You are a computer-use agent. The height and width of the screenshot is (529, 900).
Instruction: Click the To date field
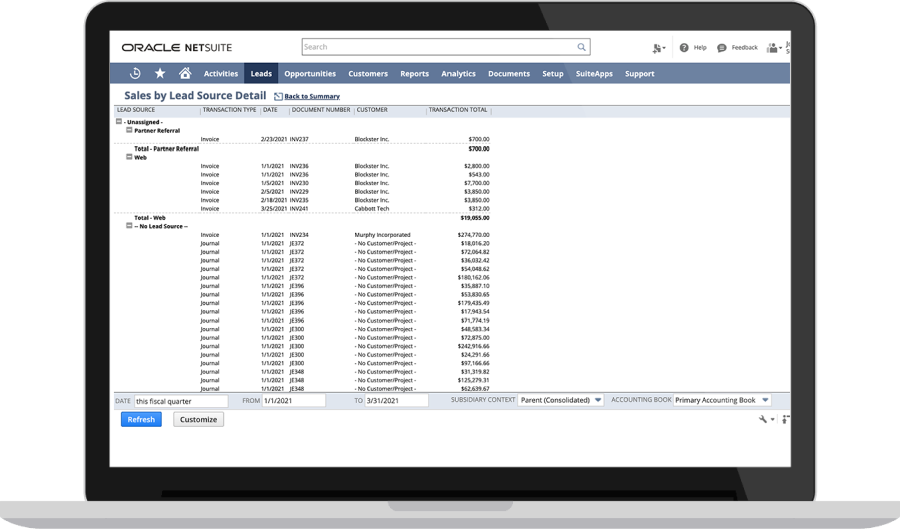point(397,400)
